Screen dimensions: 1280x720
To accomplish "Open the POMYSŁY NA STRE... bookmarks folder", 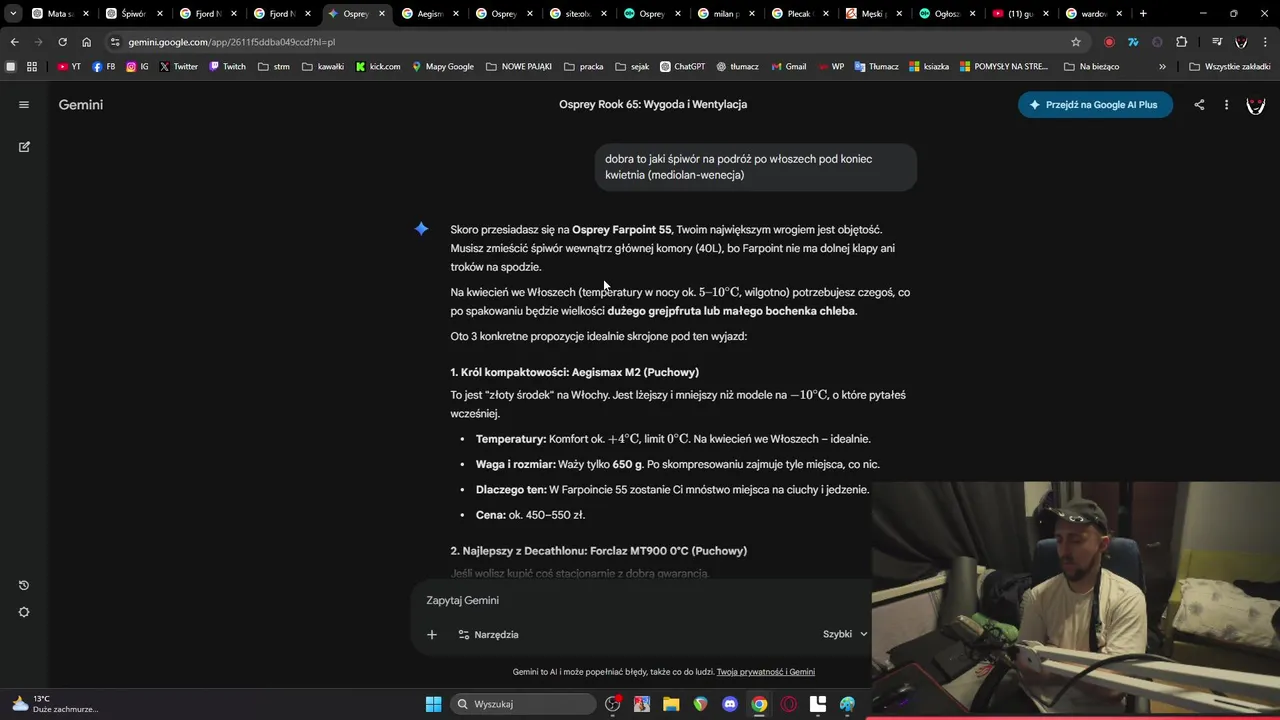I will [1005, 66].
